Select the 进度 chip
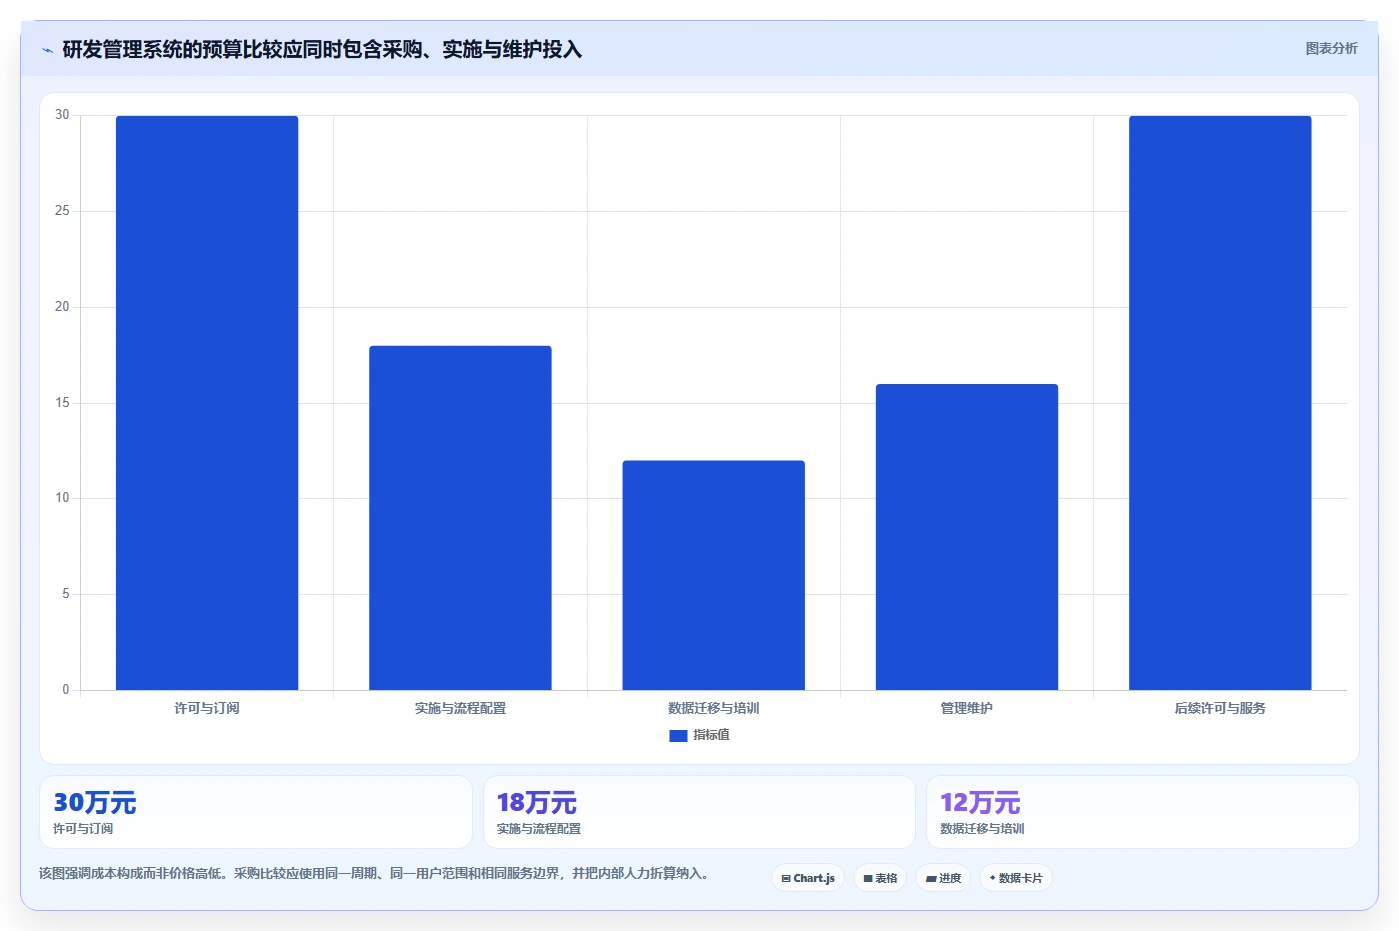 (x=943, y=878)
